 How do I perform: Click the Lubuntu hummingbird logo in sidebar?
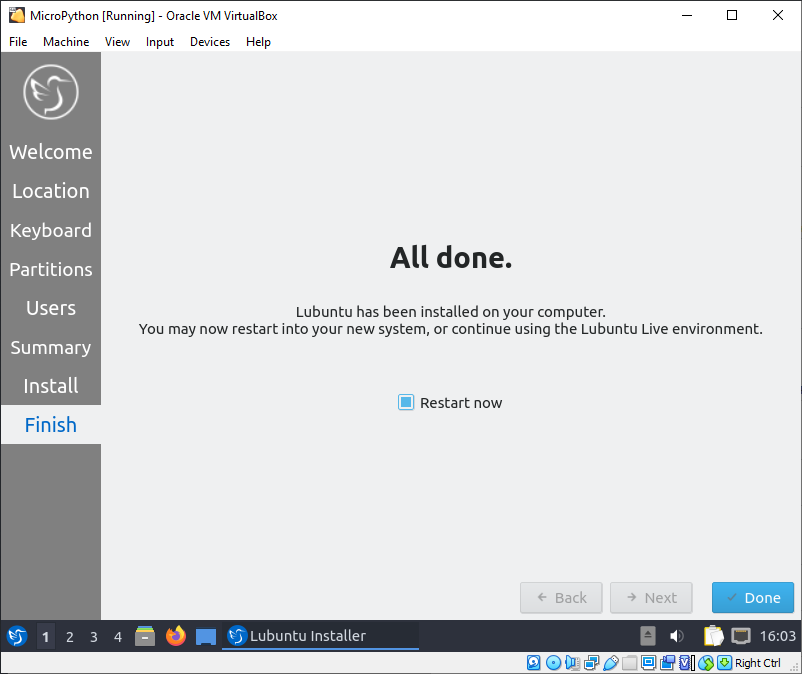[51, 92]
